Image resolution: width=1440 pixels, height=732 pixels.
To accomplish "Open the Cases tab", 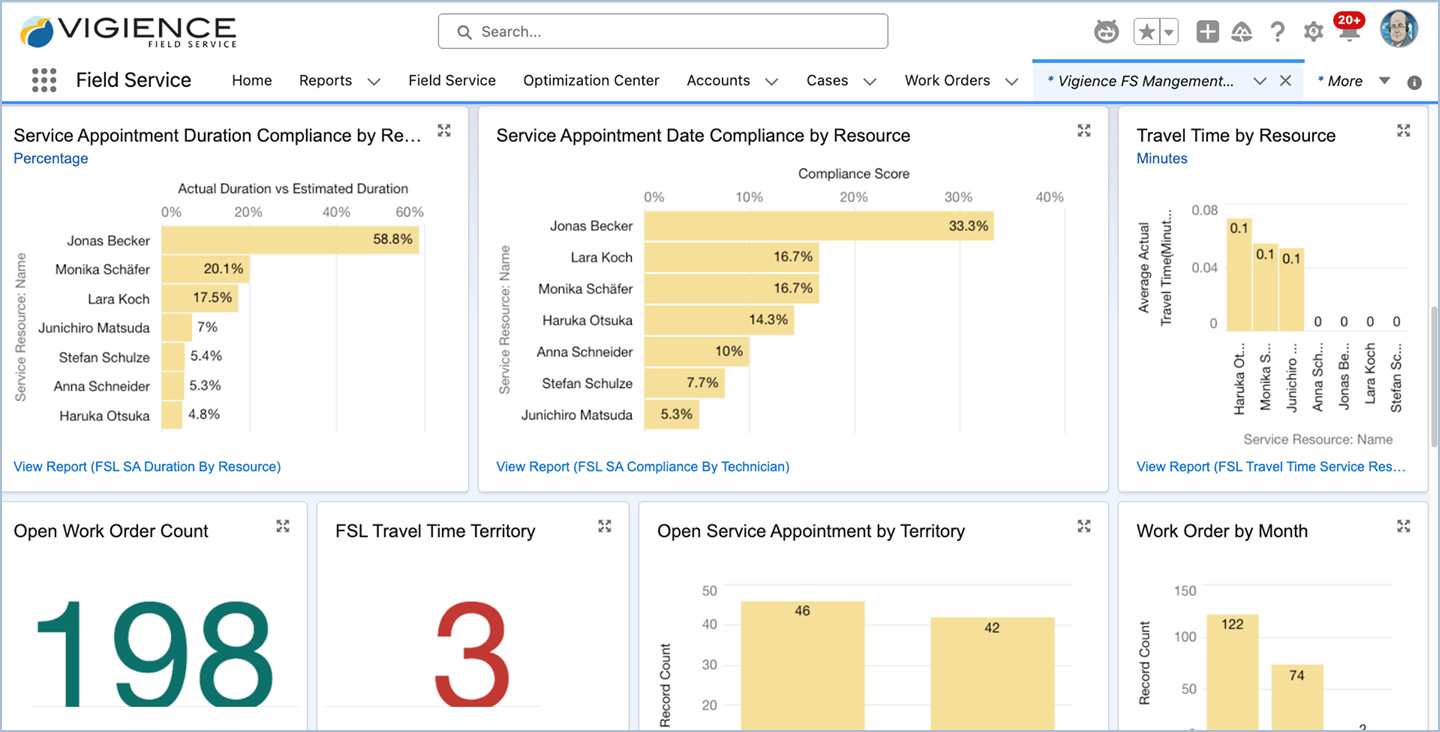I will 827,81.
